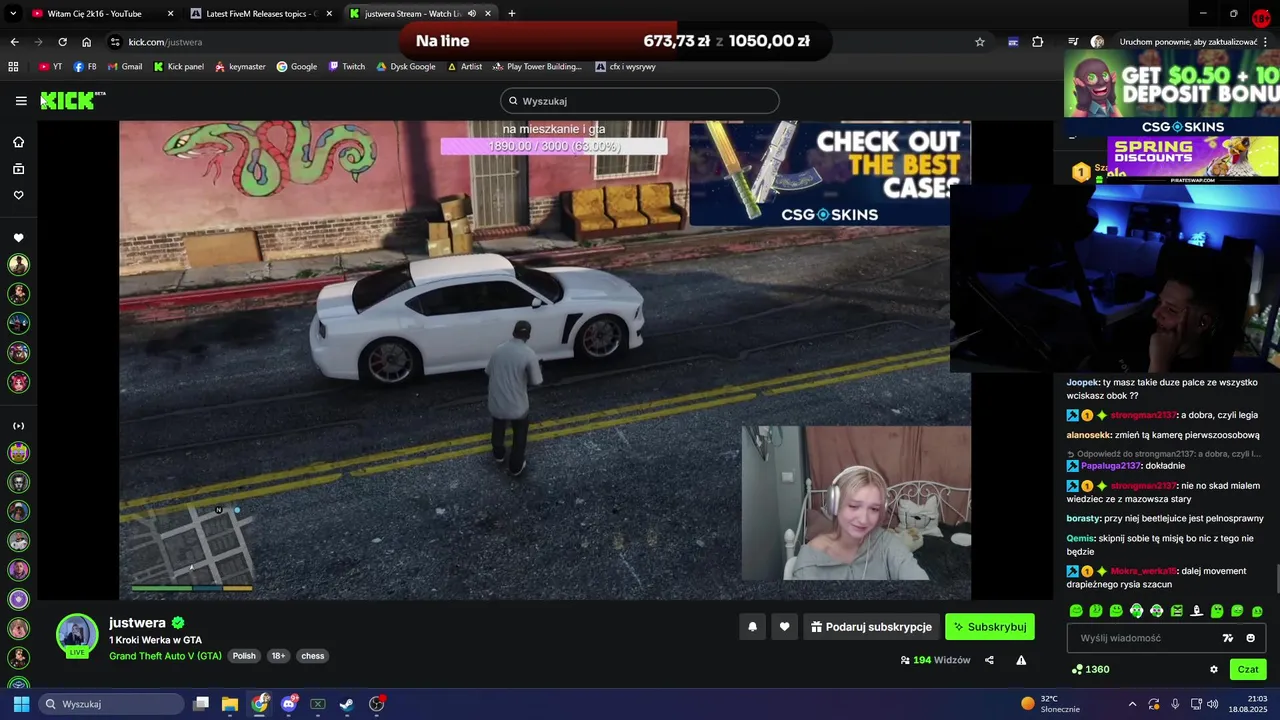Open the 1360 channel points balance
1280x720 pixels.
pos(1090,670)
